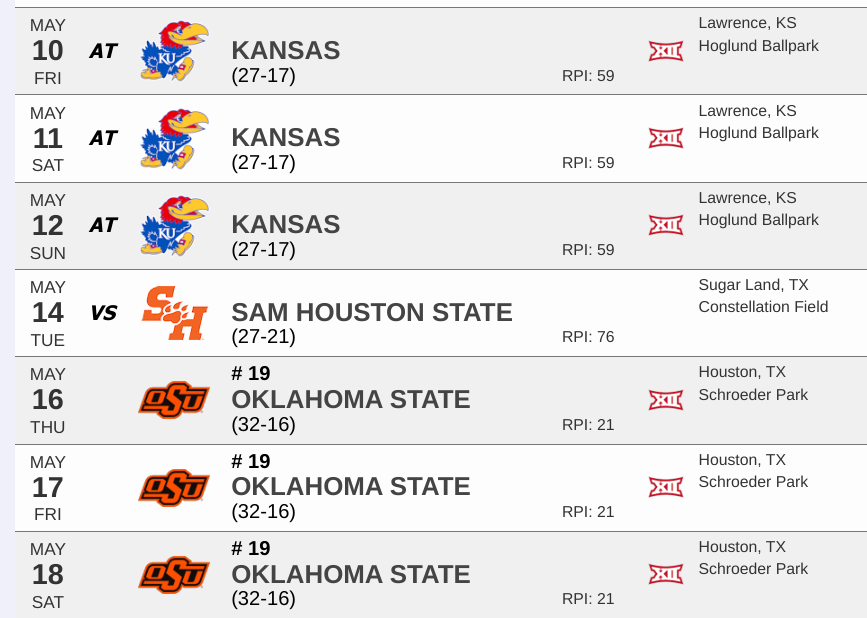Open the KANSAS team name for May 11
This screenshot has width=867, height=618.
tap(286, 137)
